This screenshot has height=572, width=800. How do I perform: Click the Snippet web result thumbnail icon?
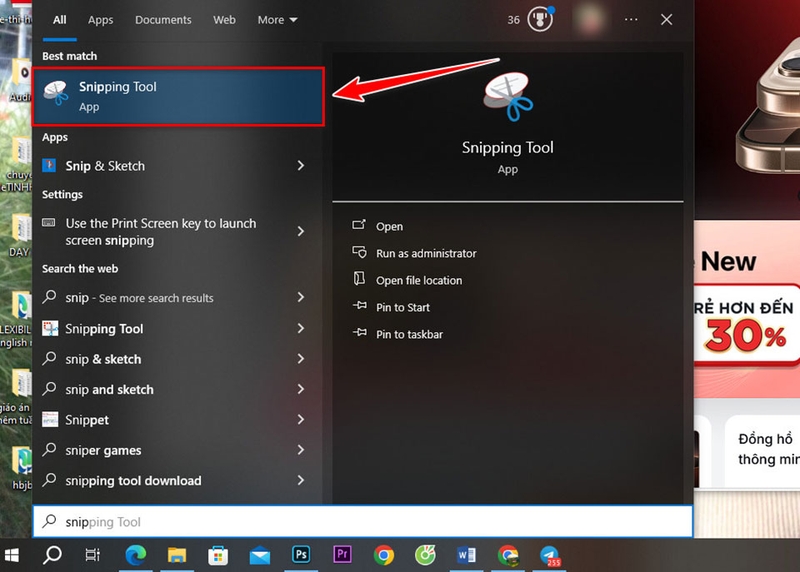[x=50, y=419]
